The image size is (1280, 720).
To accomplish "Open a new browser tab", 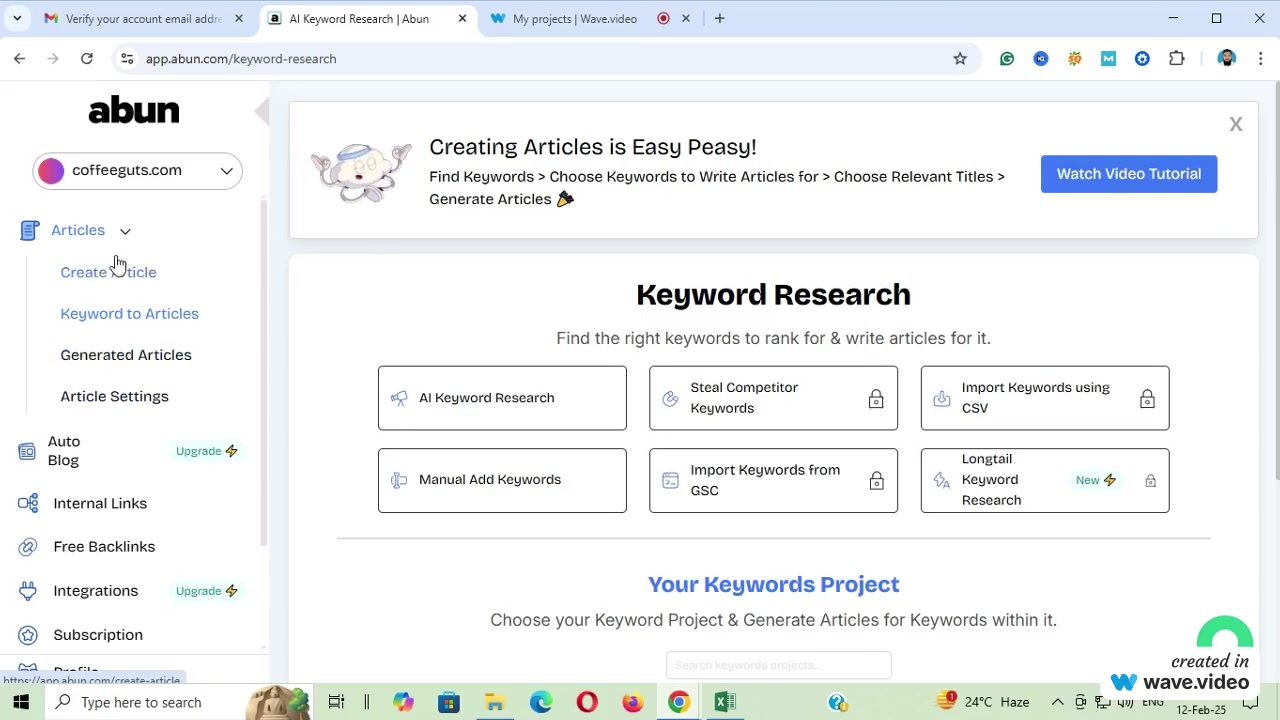I will pos(719,18).
